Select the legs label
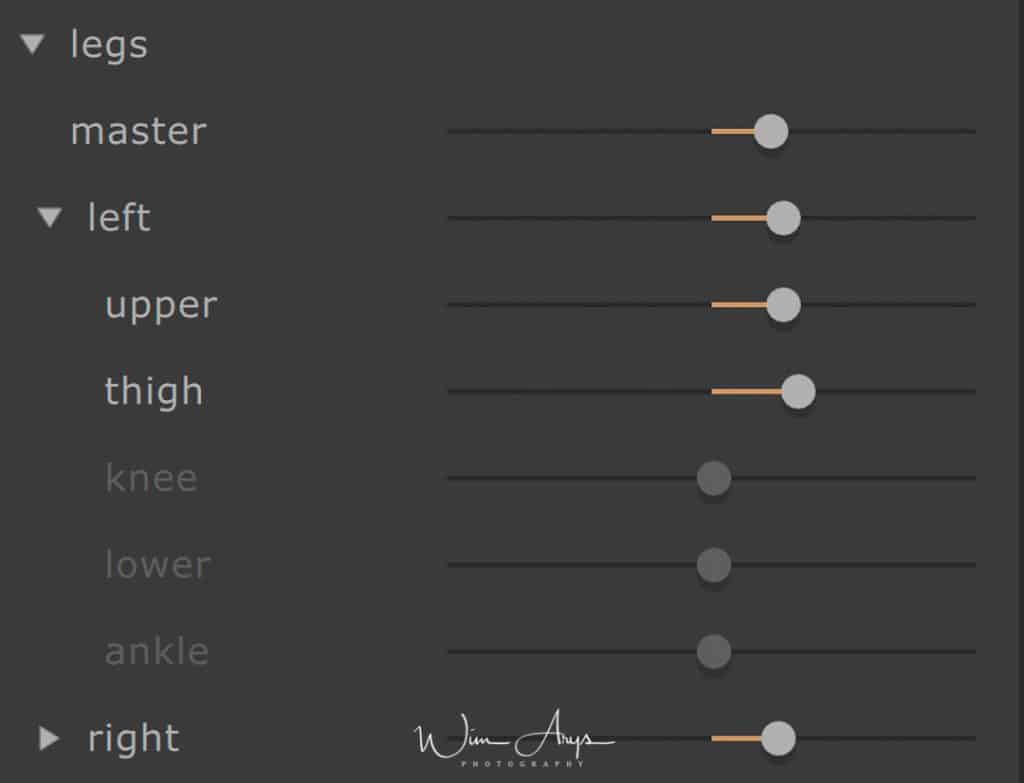Viewport: 1024px width, 783px height. (x=109, y=46)
